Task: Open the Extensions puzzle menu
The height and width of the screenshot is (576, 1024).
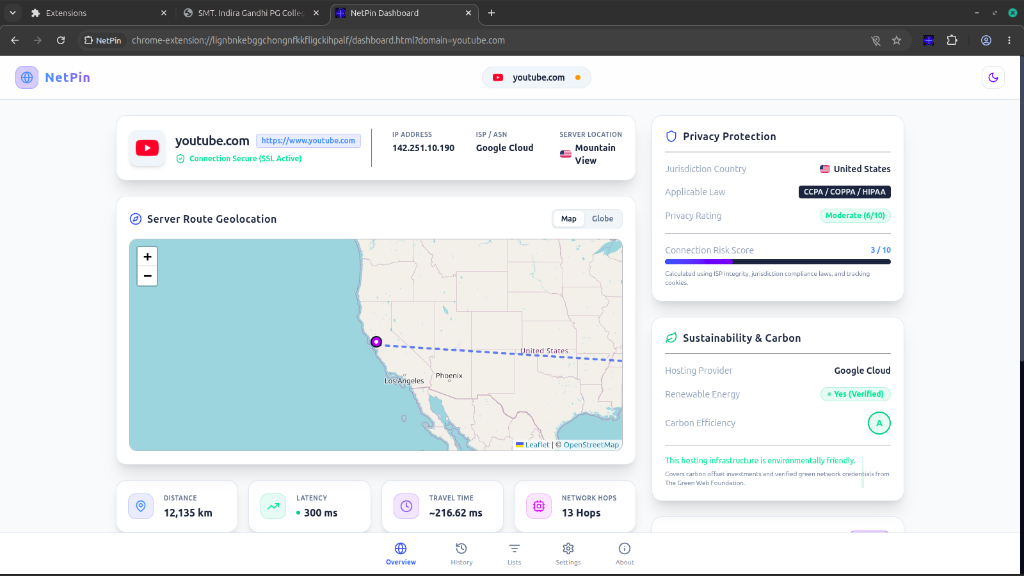Action: (x=952, y=40)
